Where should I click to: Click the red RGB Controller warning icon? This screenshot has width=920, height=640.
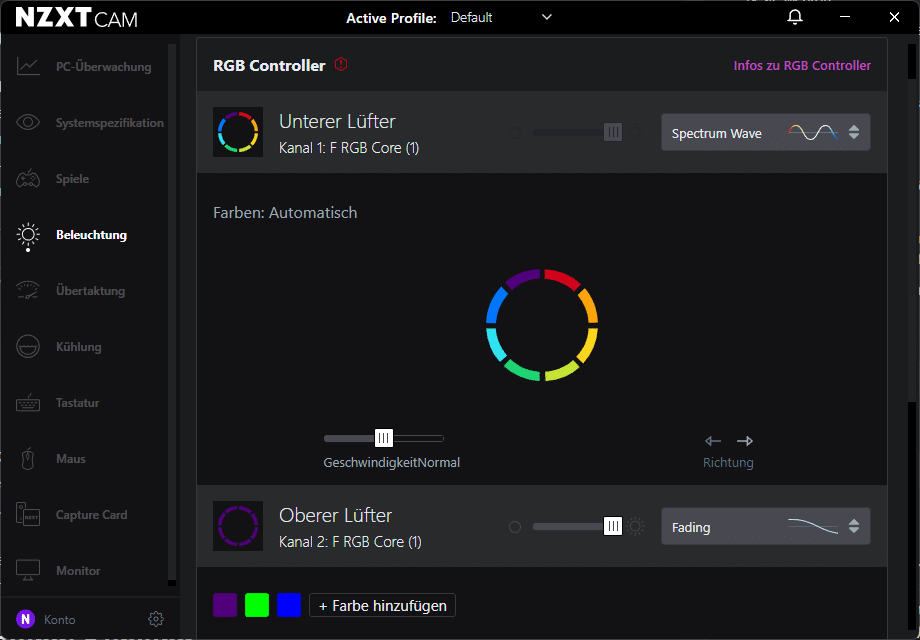[341, 65]
